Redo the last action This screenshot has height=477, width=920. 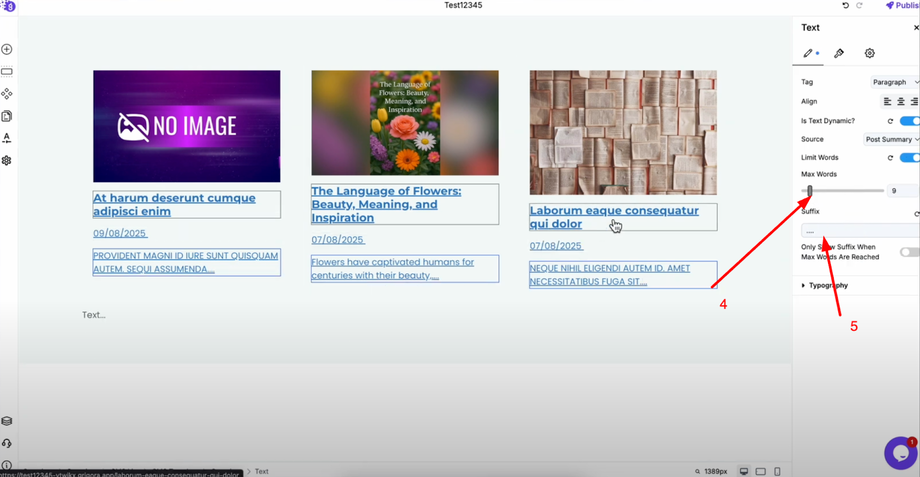(860, 5)
